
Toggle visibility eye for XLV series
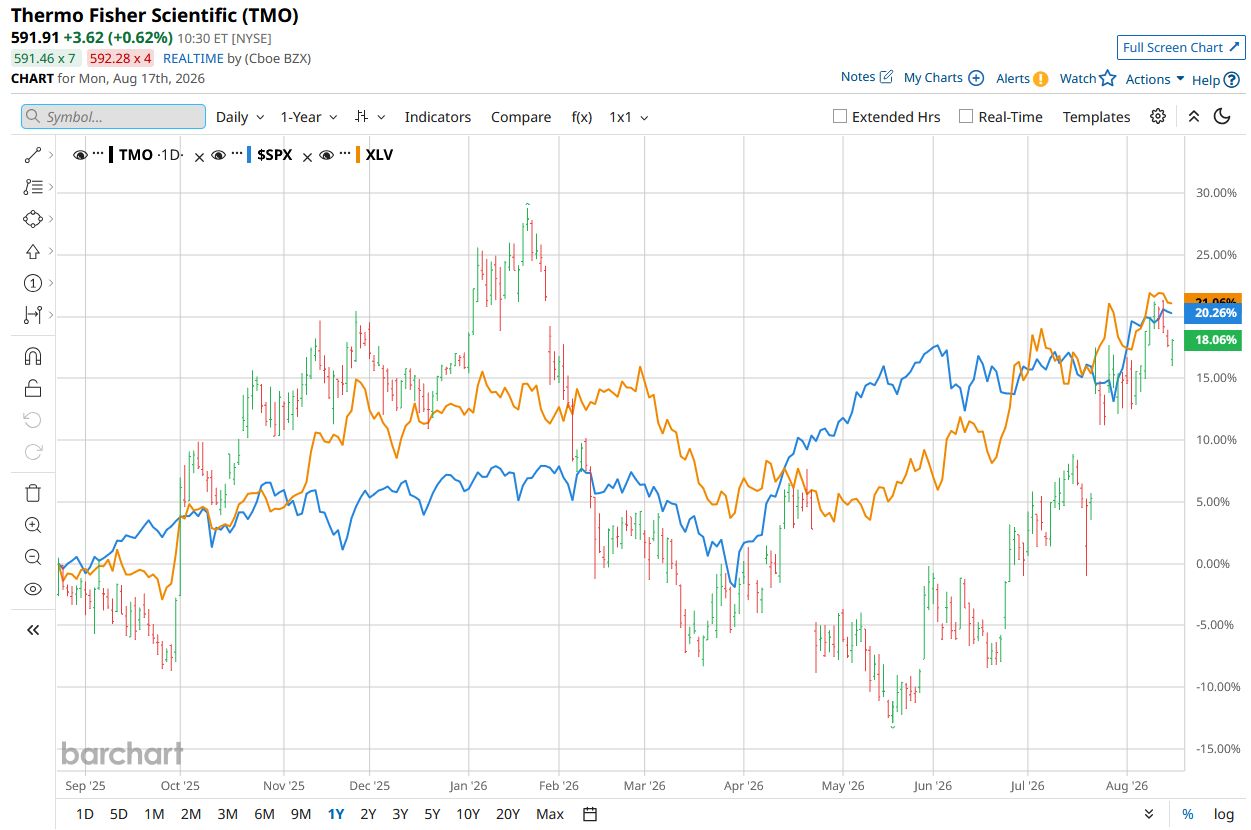[326, 155]
